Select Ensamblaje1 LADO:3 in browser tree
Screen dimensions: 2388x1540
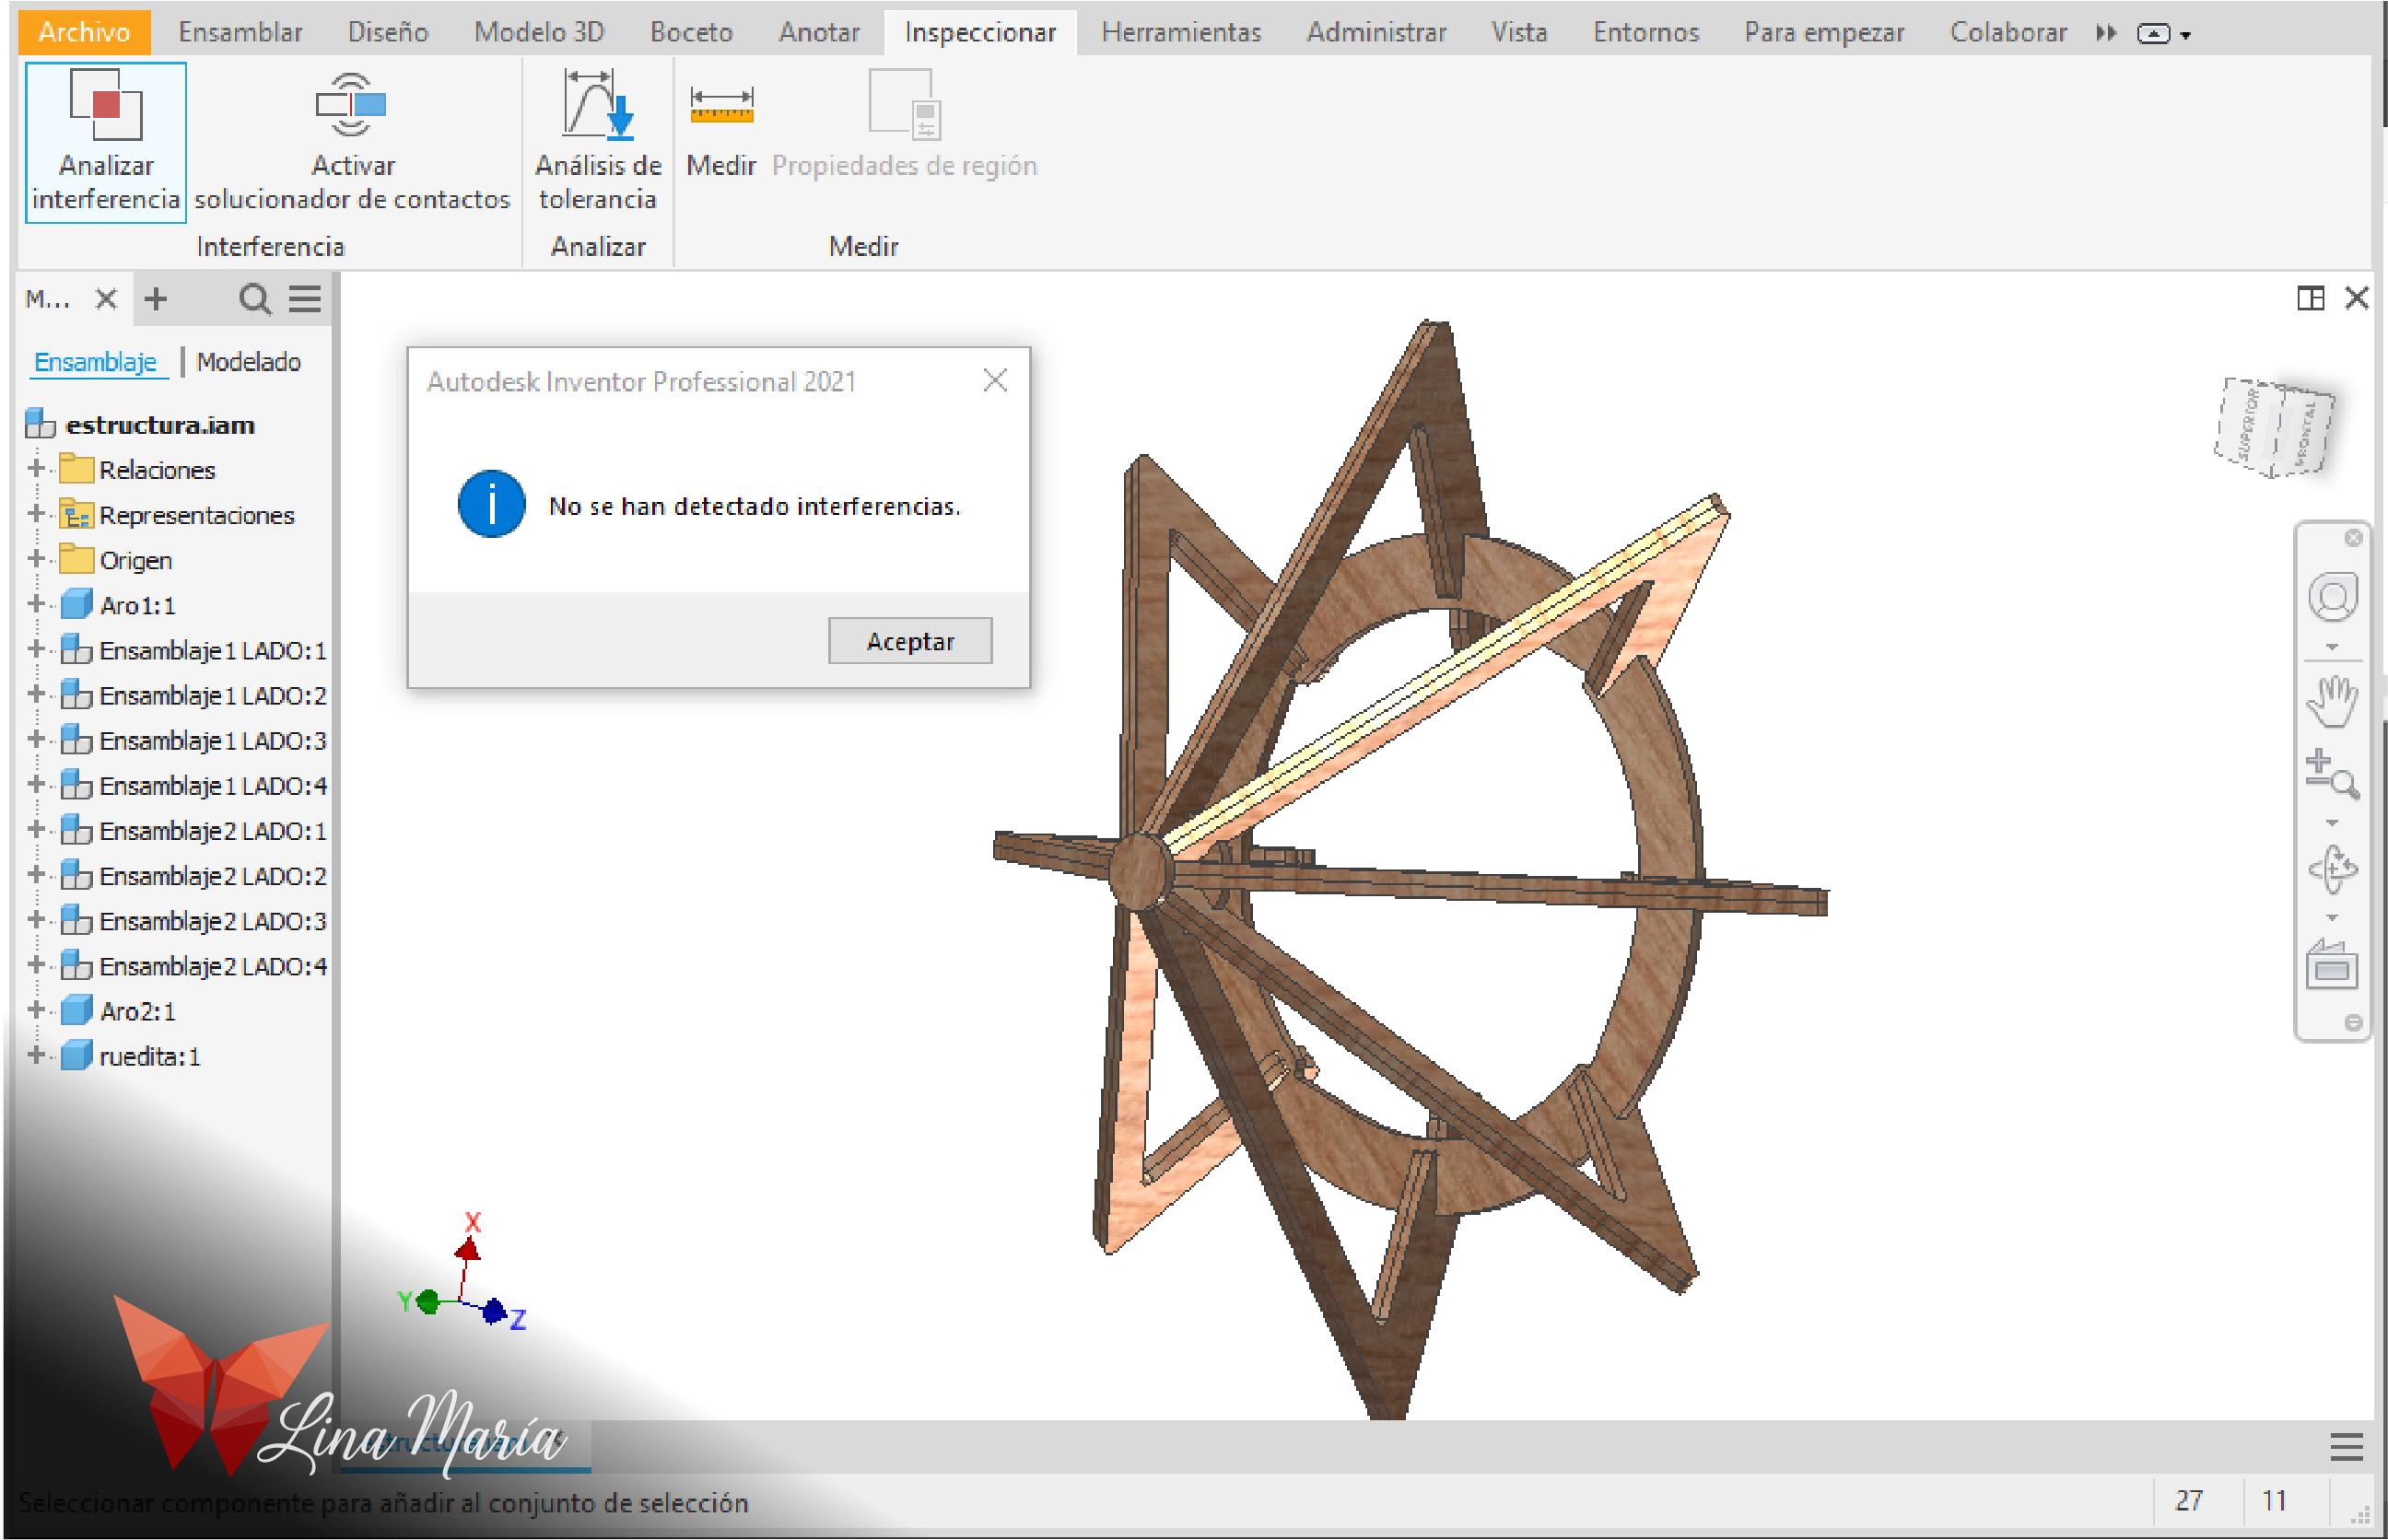(x=213, y=740)
